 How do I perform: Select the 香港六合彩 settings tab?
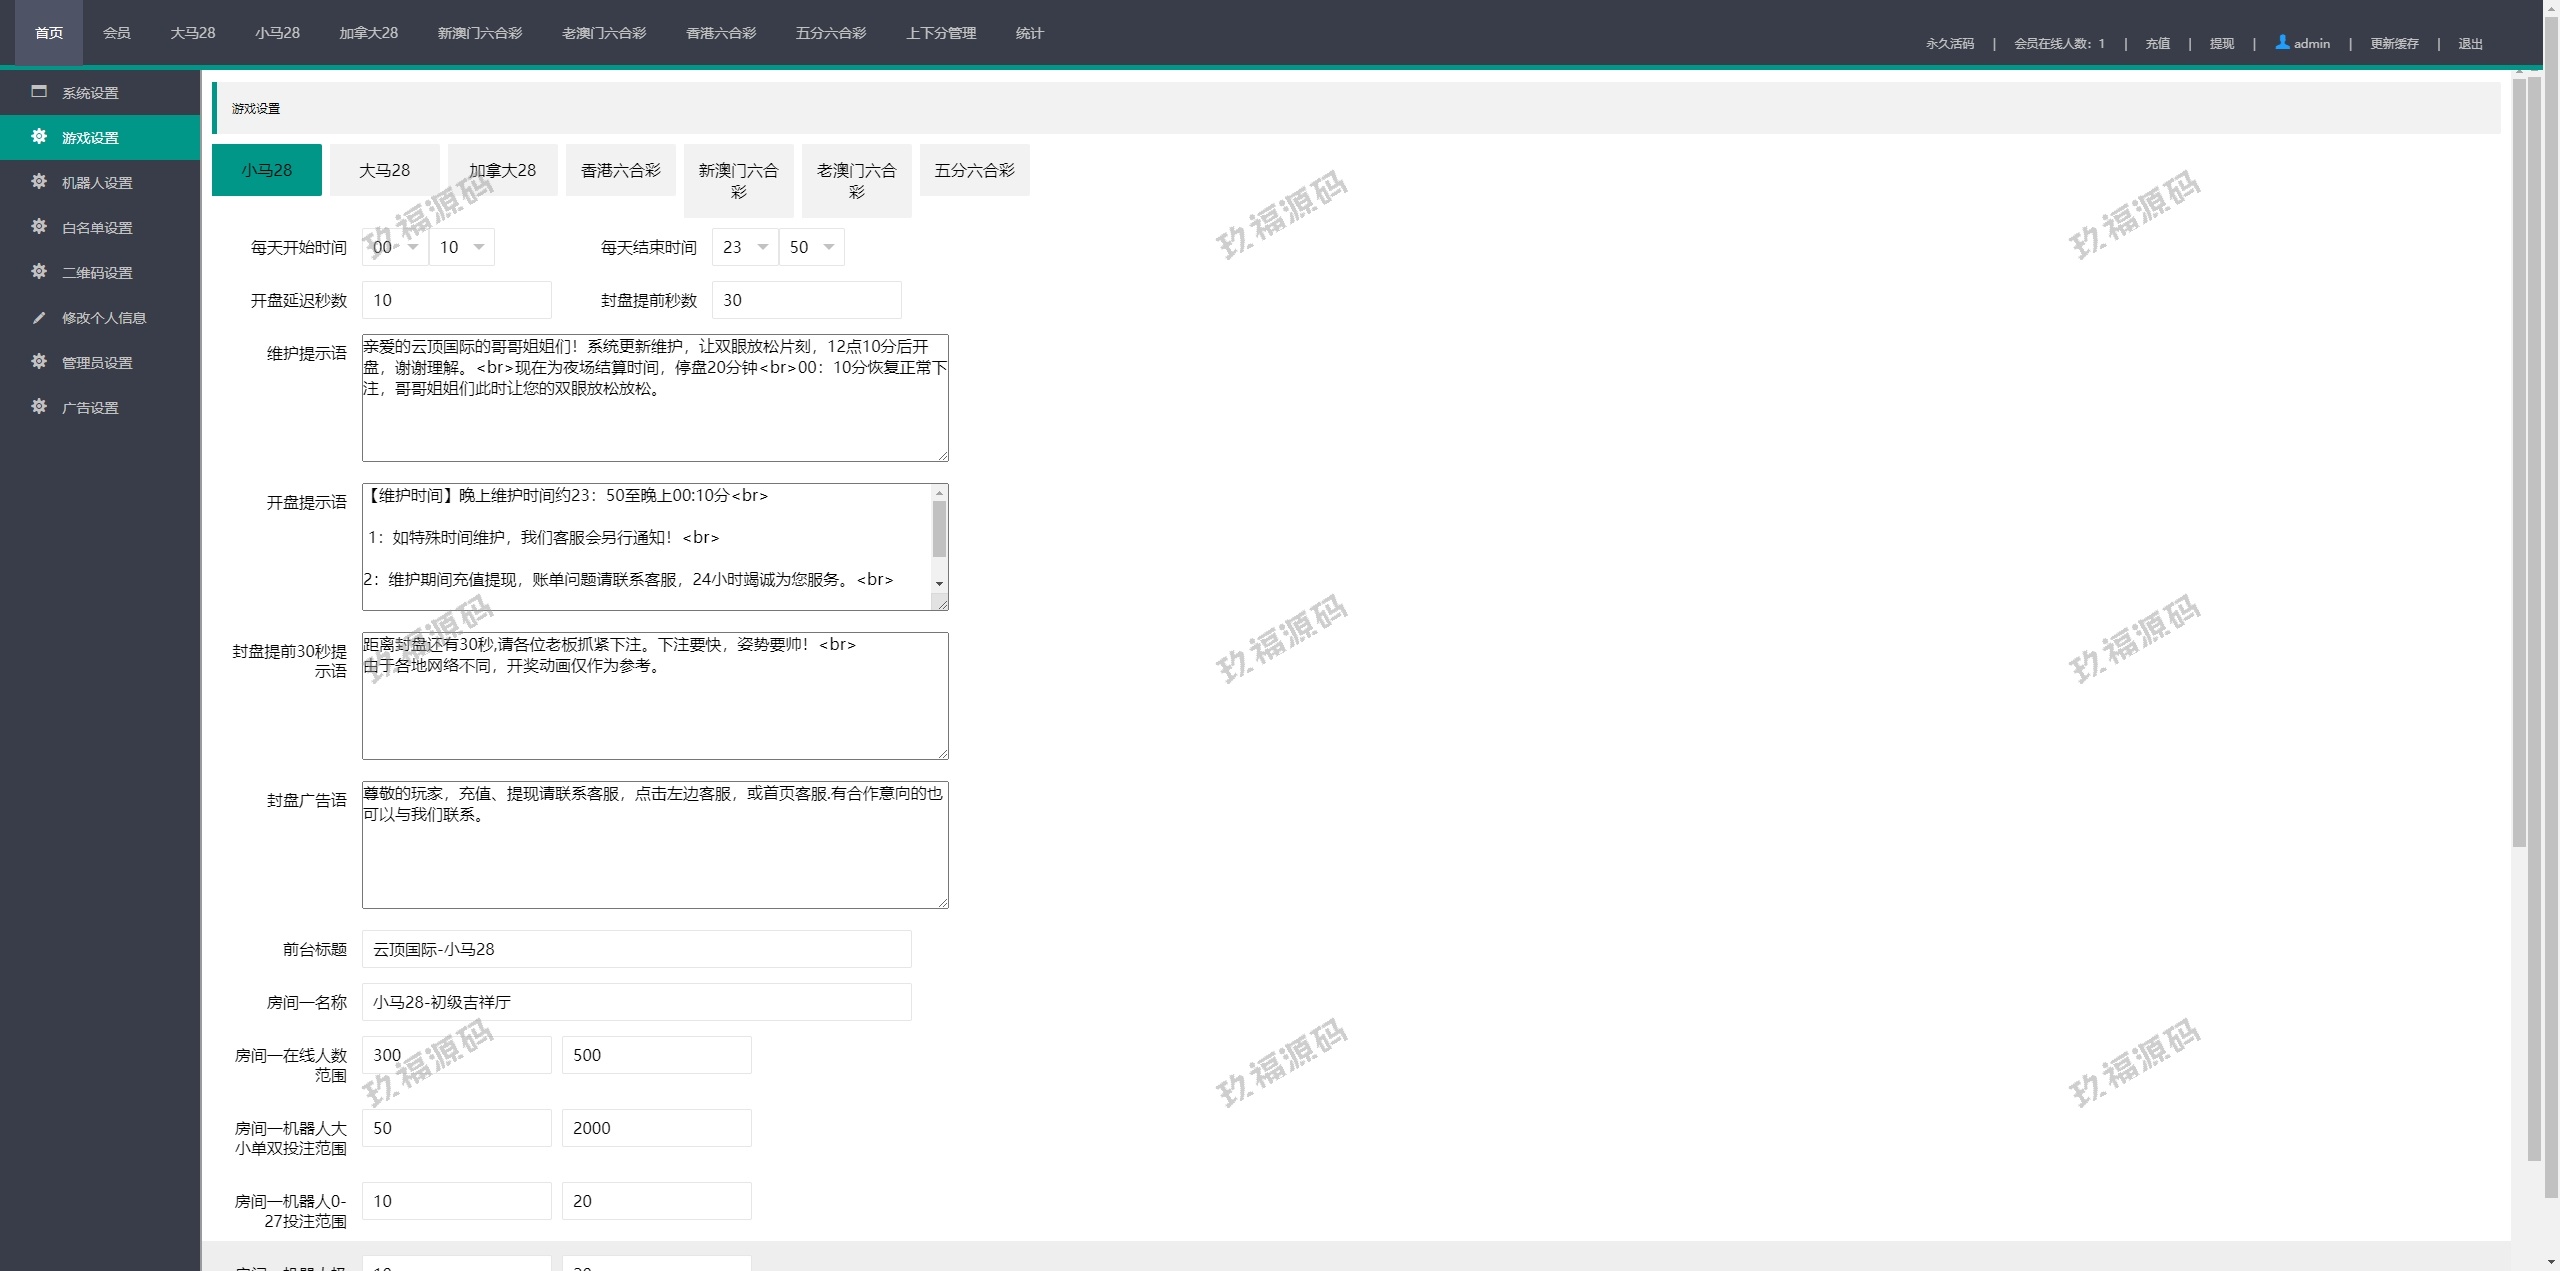(620, 170)
